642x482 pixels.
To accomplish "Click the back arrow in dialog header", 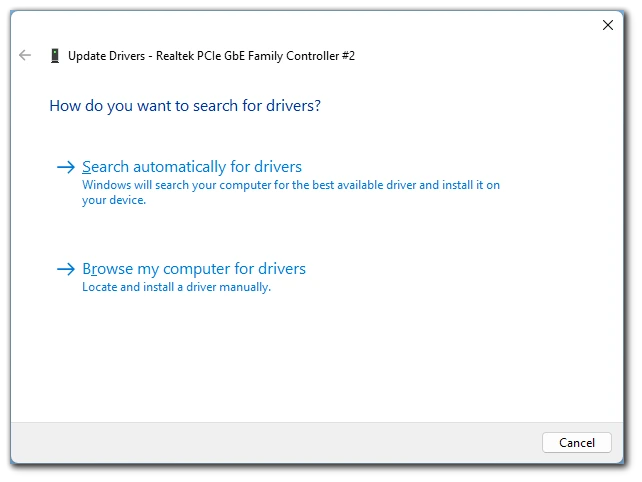I will 25,55.
